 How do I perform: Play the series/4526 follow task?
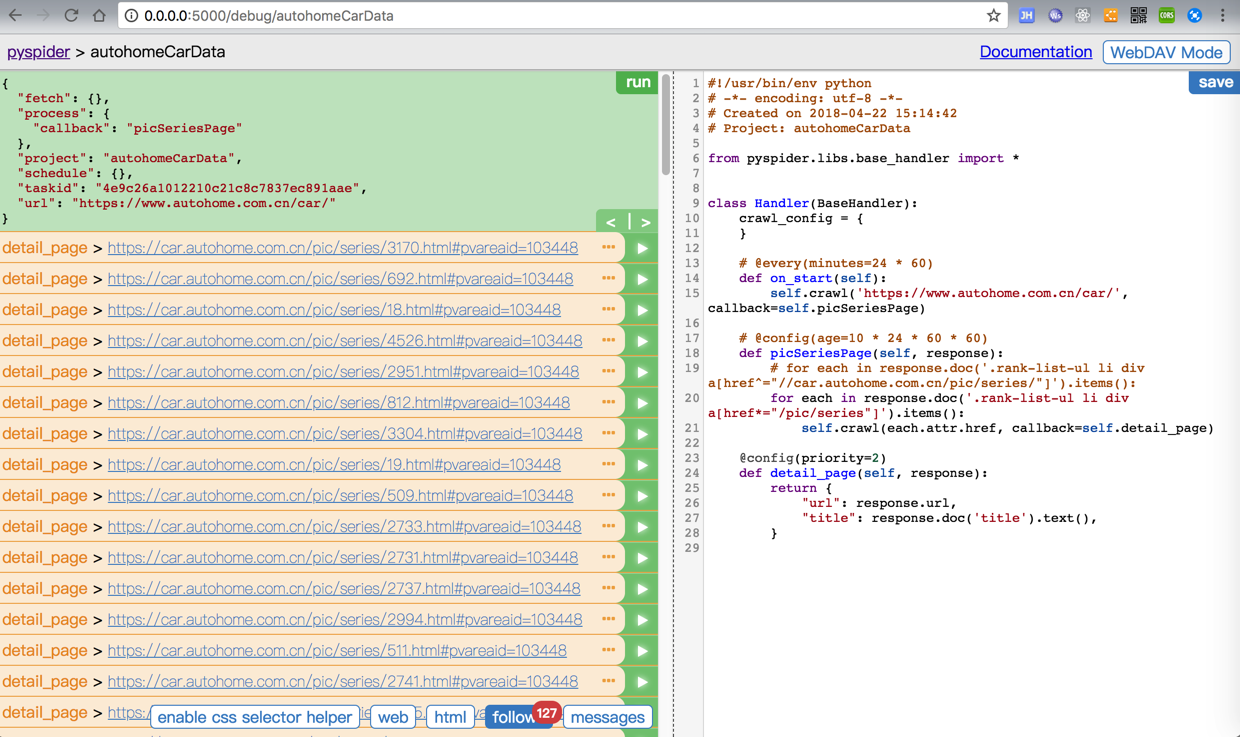(x=642, y=341)
